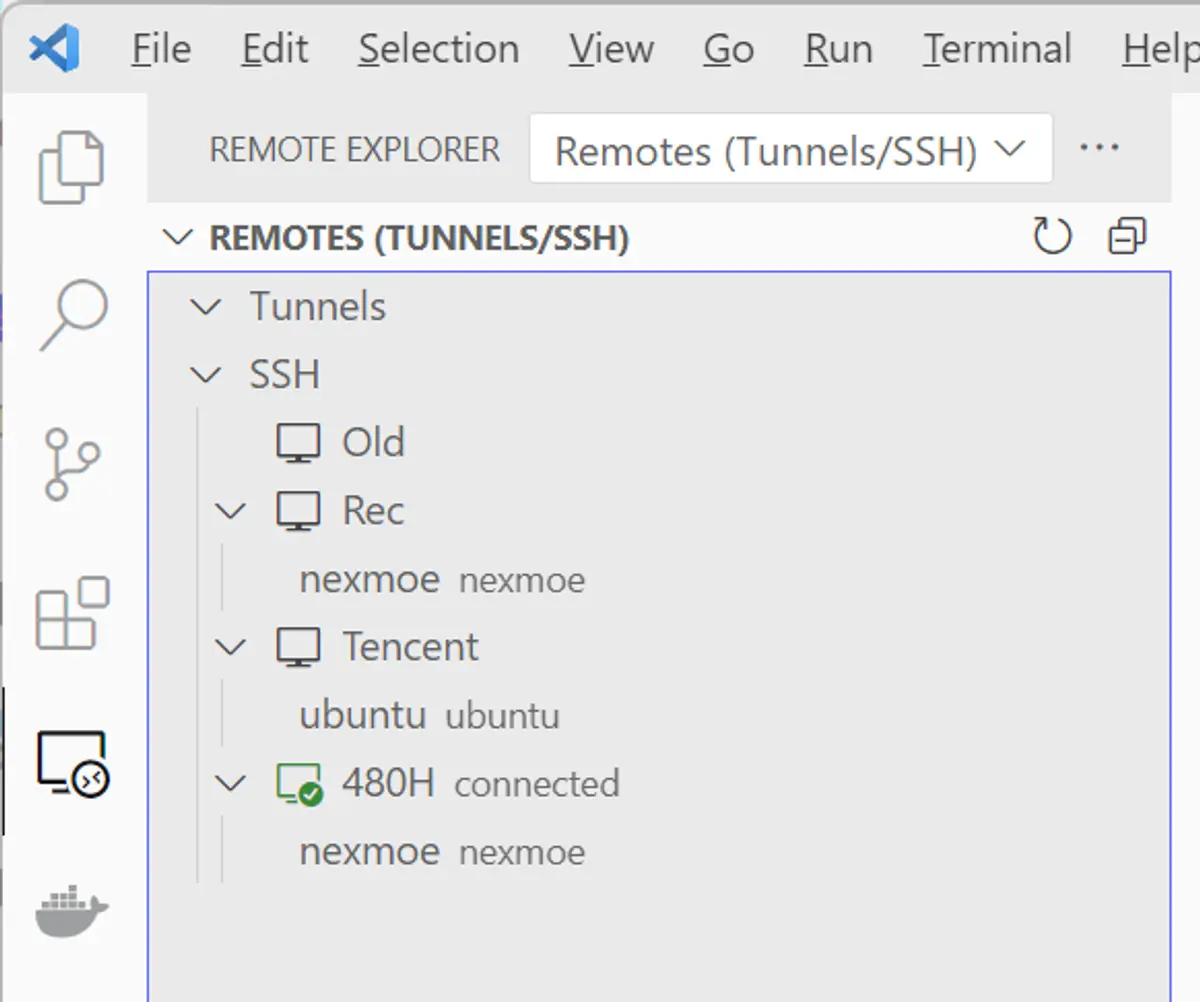Open the View menu
This screenshot has height=1002, width=1200.
[x=610, y=49]
